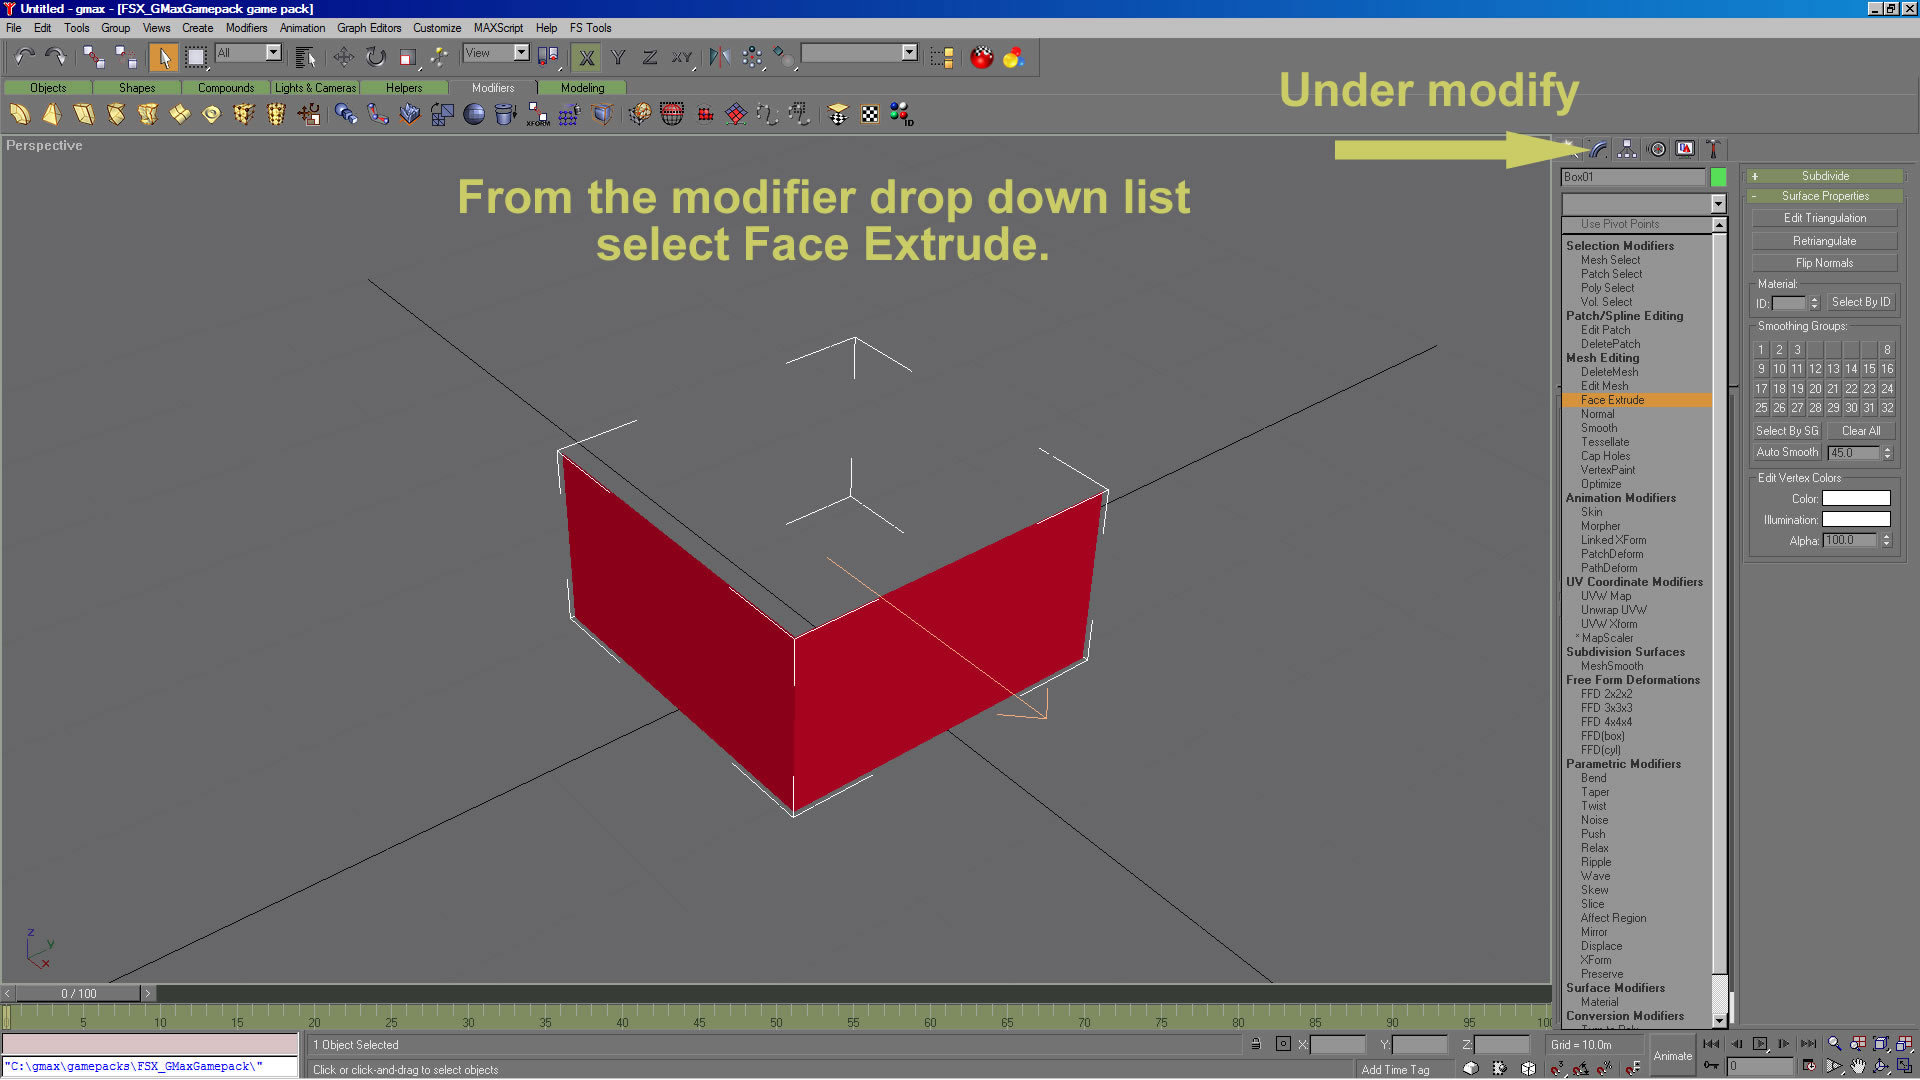Open the Hierarchy command panel tab
1920x1080 pixels.
tap(1627, 149)
